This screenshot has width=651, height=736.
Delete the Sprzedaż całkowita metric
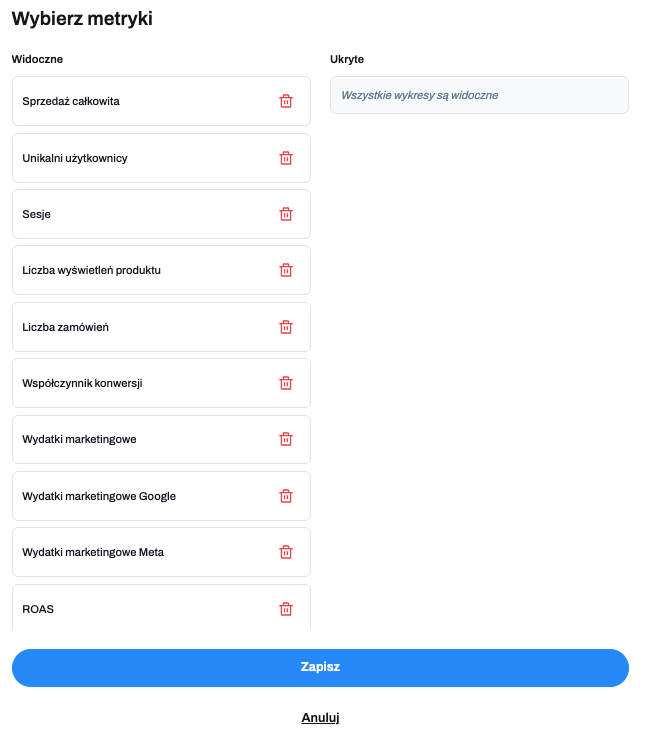pos(286,101)
